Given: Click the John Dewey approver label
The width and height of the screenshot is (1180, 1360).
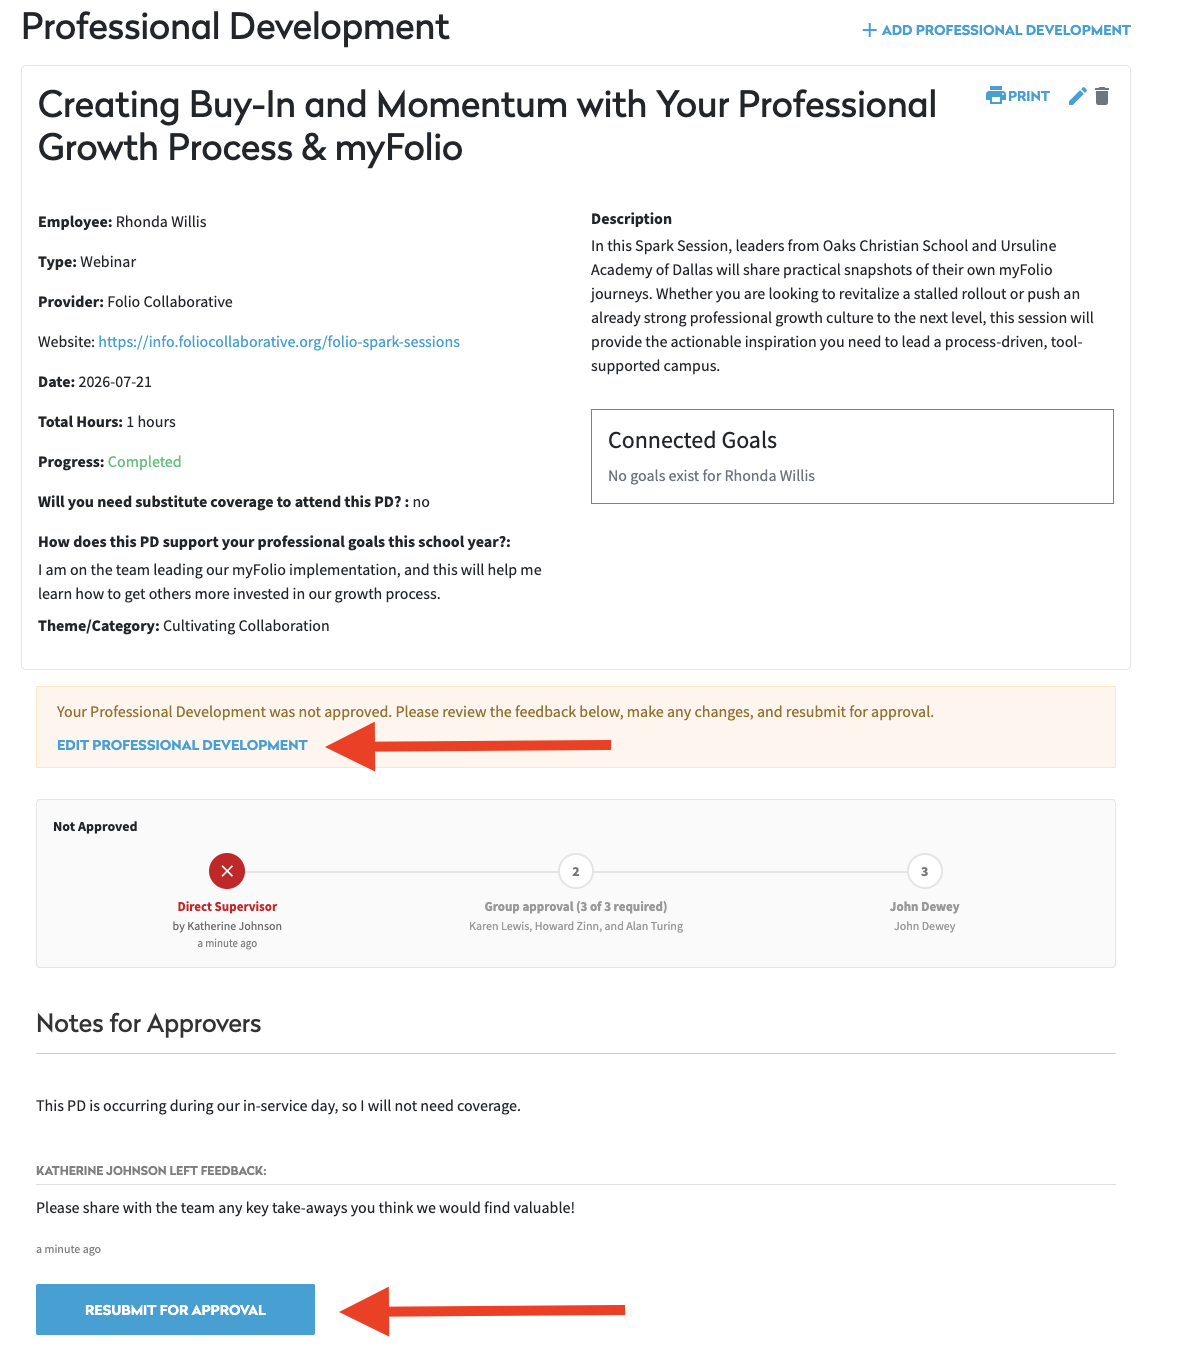Looking at the screenshot, I should click(925, 907).
